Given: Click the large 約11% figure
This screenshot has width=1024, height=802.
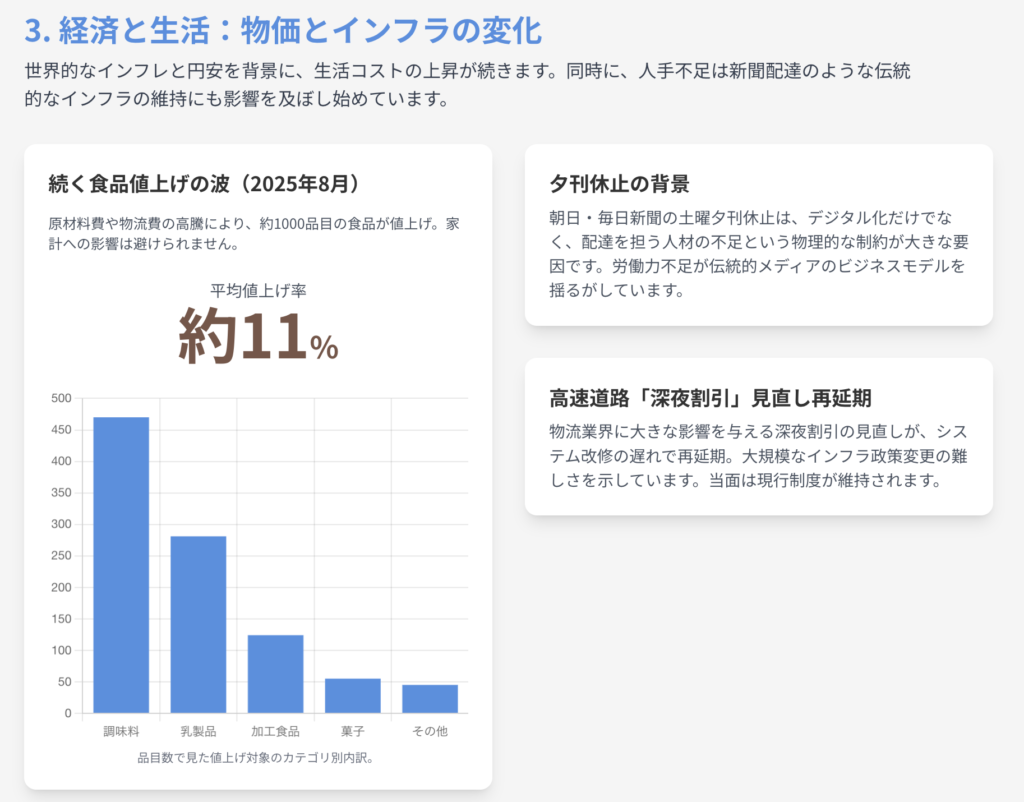Looking at the screenshot, I should (x=258, y=336).
